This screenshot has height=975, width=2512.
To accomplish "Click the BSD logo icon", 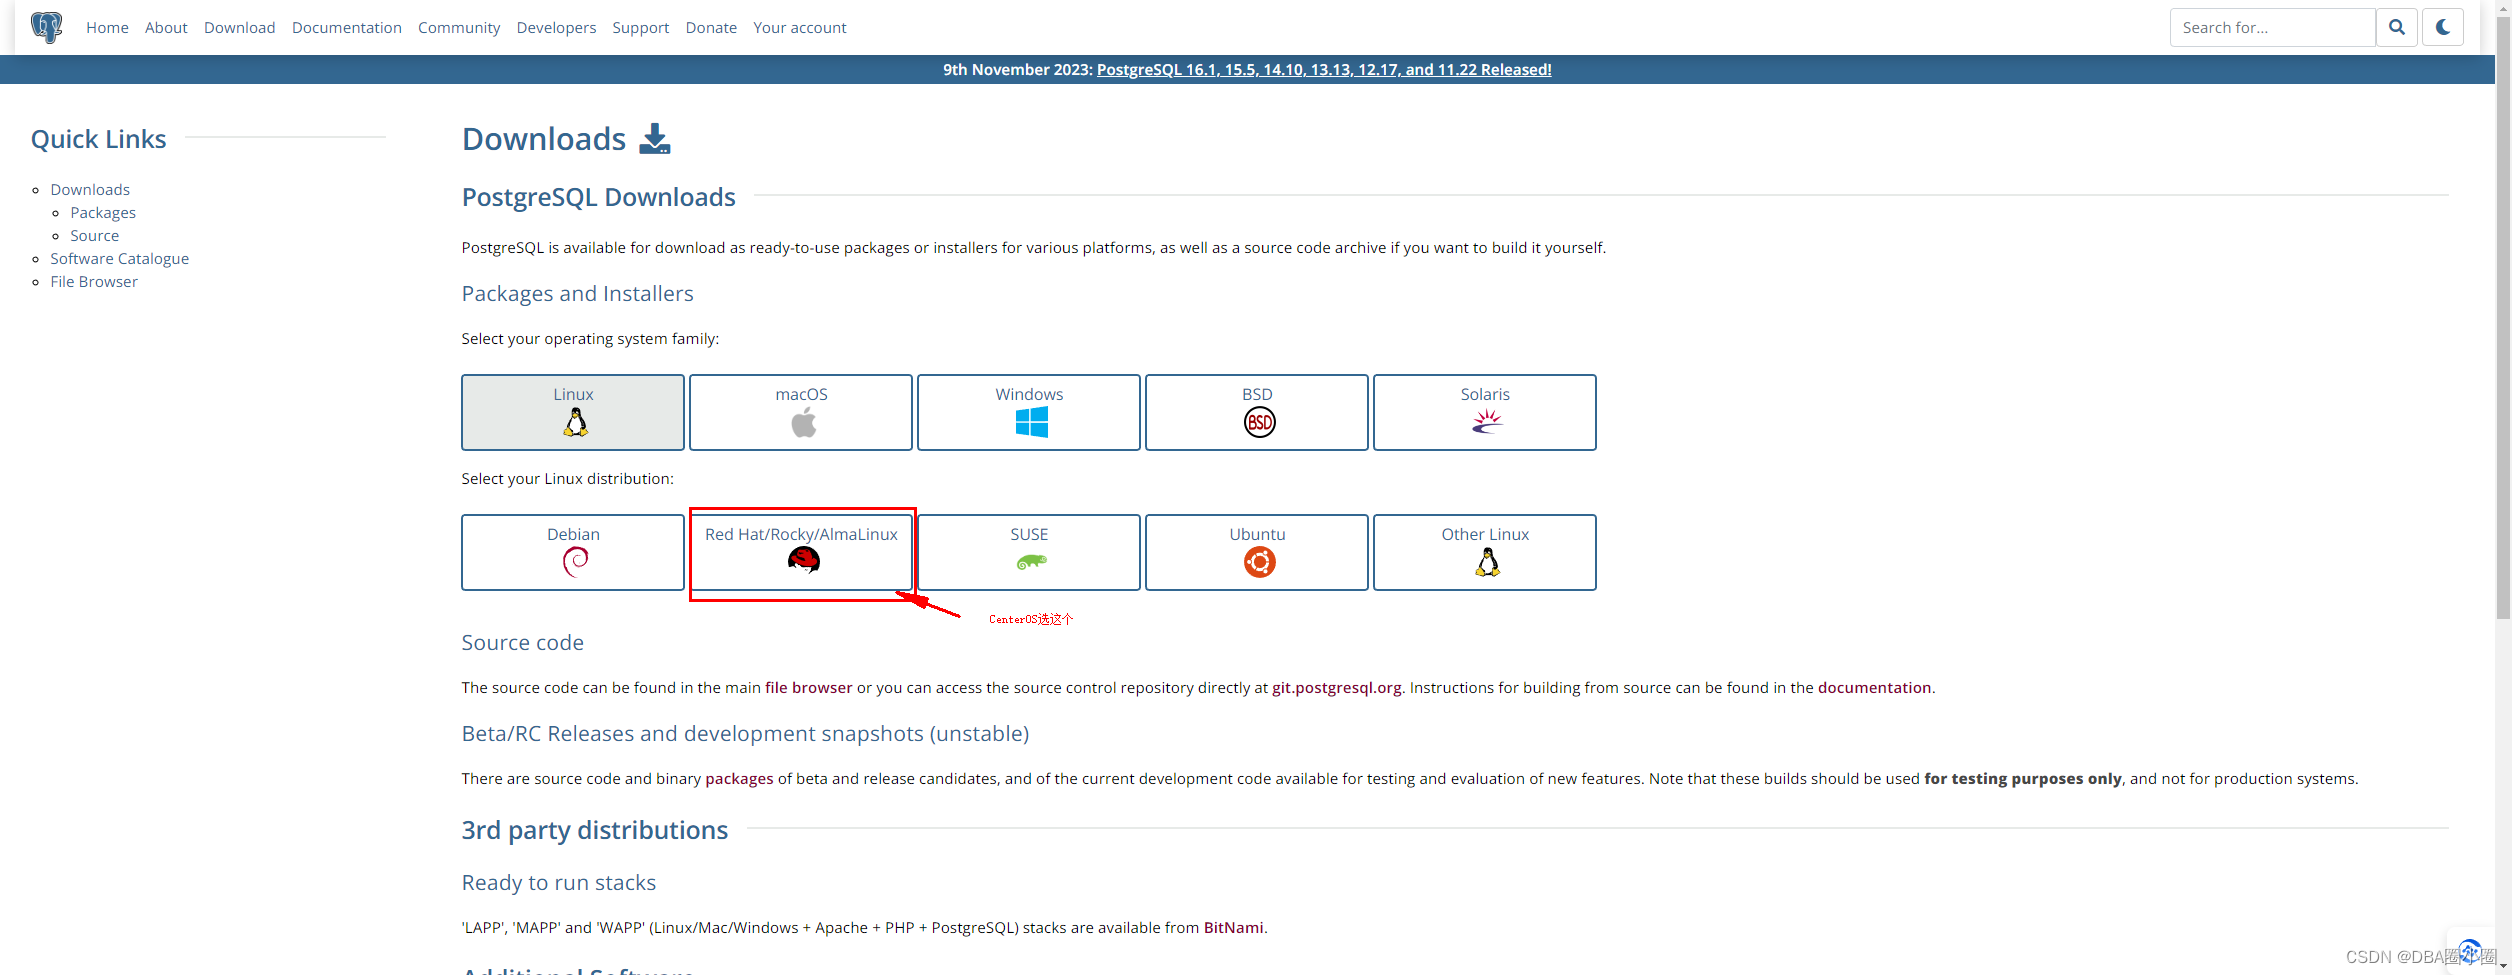I will click(1259, 422).
